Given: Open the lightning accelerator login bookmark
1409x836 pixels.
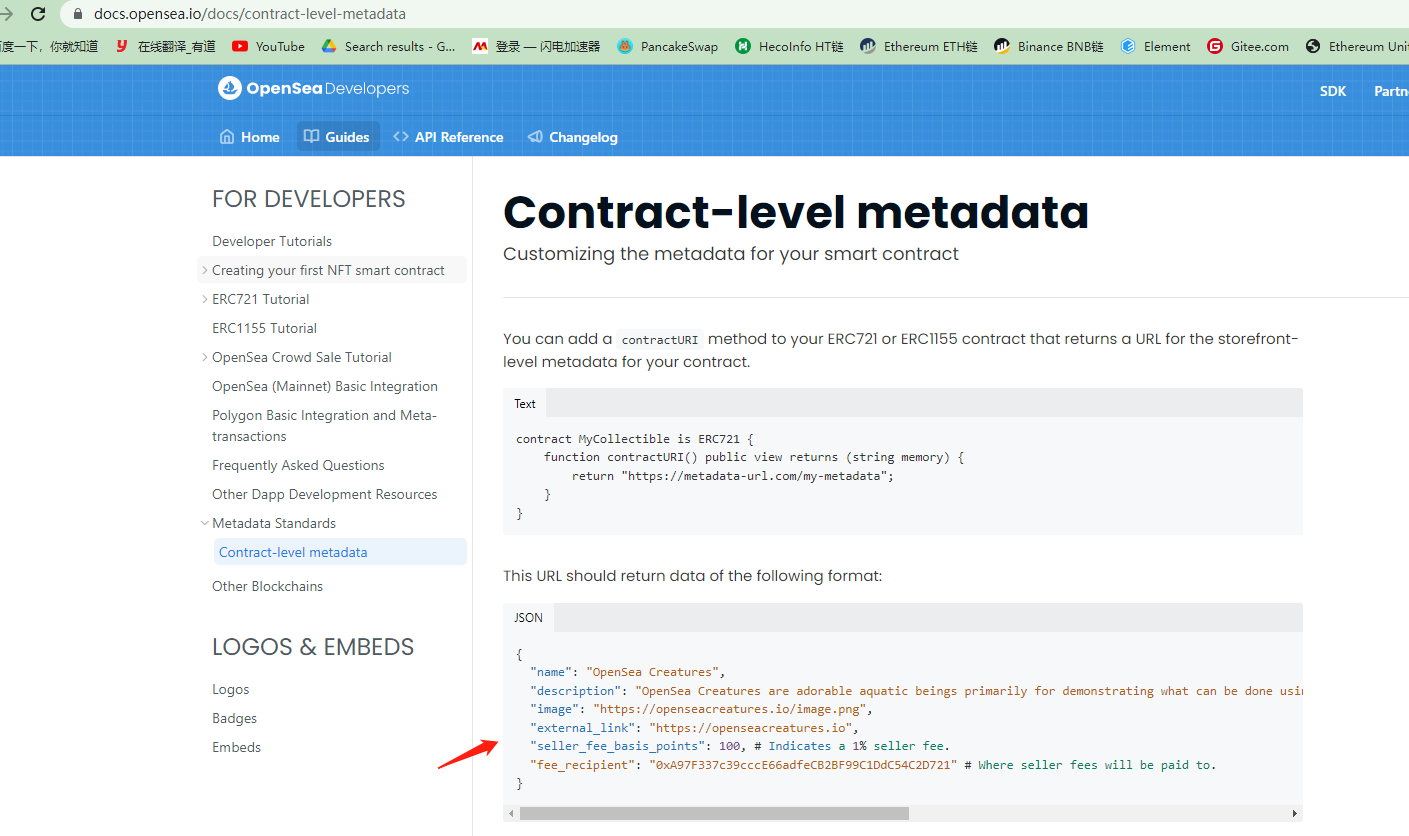Looking at the screenshot, I should [x=536, y=46].
